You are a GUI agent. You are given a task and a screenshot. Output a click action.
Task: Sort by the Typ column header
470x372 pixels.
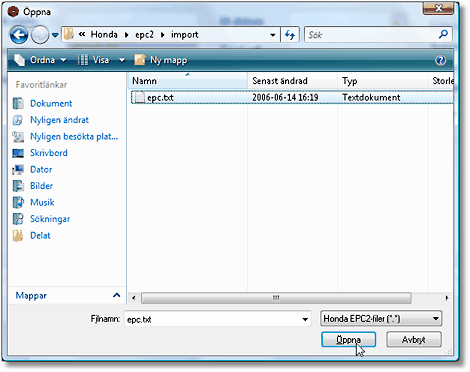pyautogui.click(x=383, y=81)
